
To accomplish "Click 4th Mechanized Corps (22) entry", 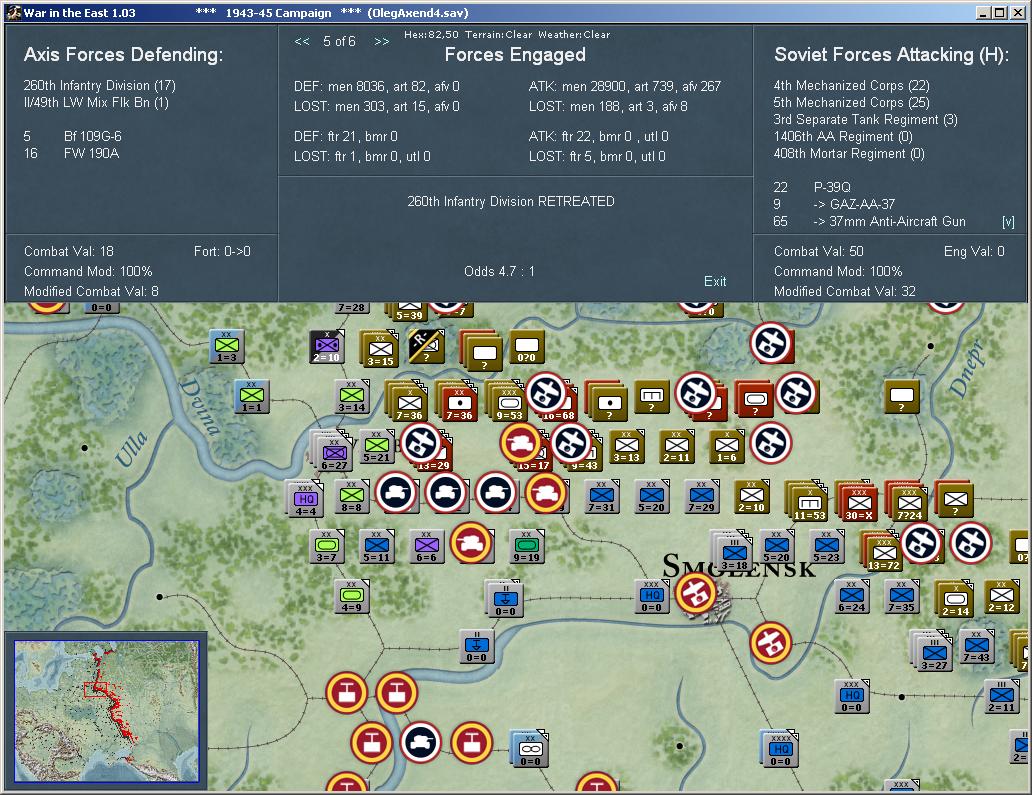I will coord(851,86).
